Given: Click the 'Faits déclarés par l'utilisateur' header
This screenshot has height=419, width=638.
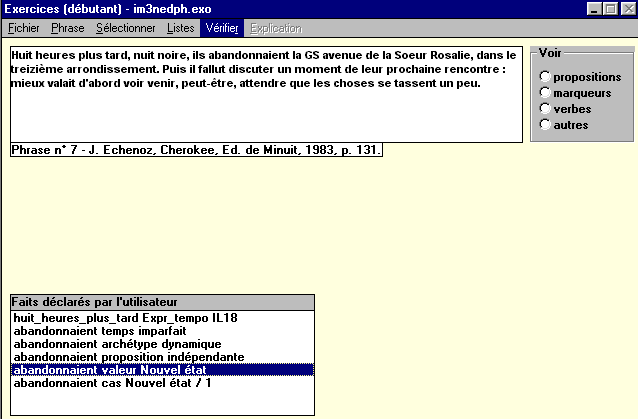Looking at the screenshot, I should point(162,302).
